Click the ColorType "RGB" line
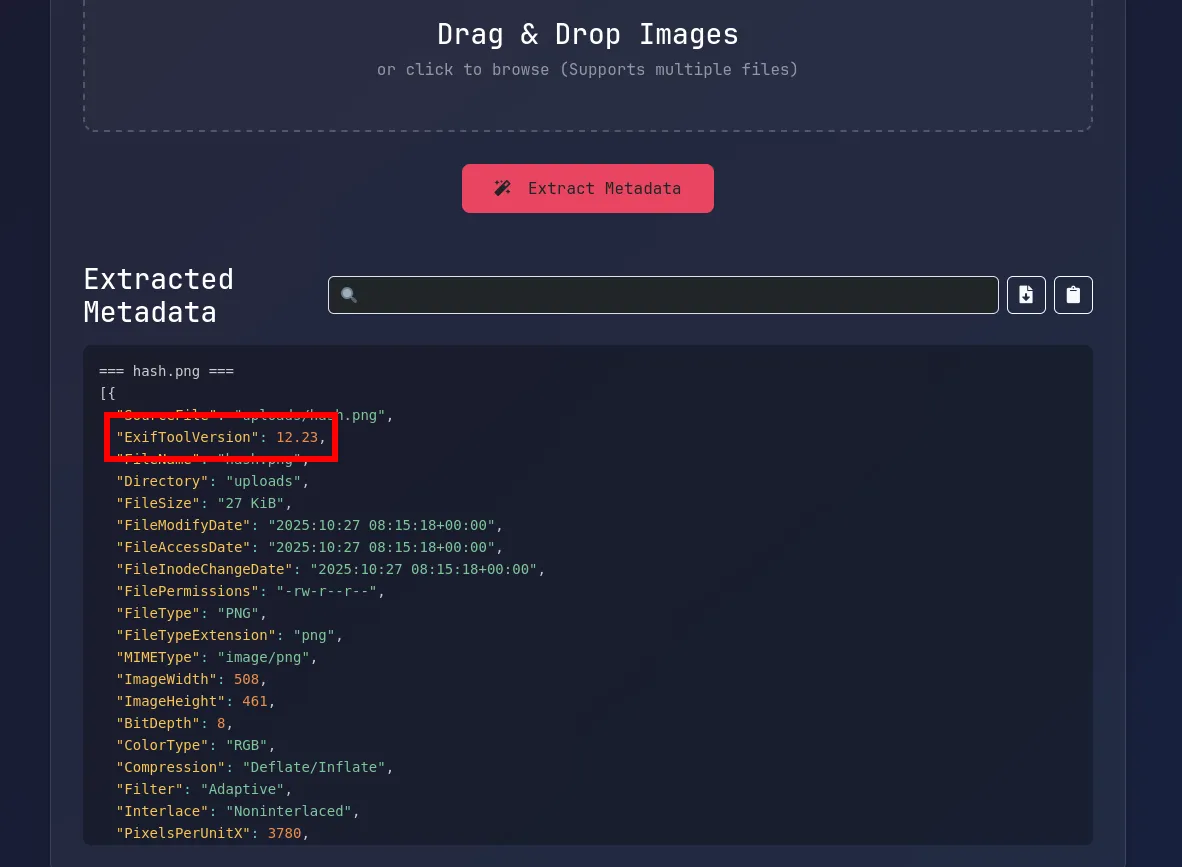This screenshot has height=867, width=1182. [x=195, y=745]
